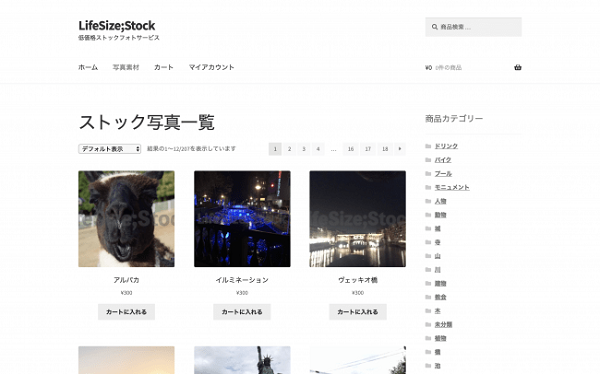The image size is (600, 374).
Task: Add アルパカ to cart
Action: [126, 312]
